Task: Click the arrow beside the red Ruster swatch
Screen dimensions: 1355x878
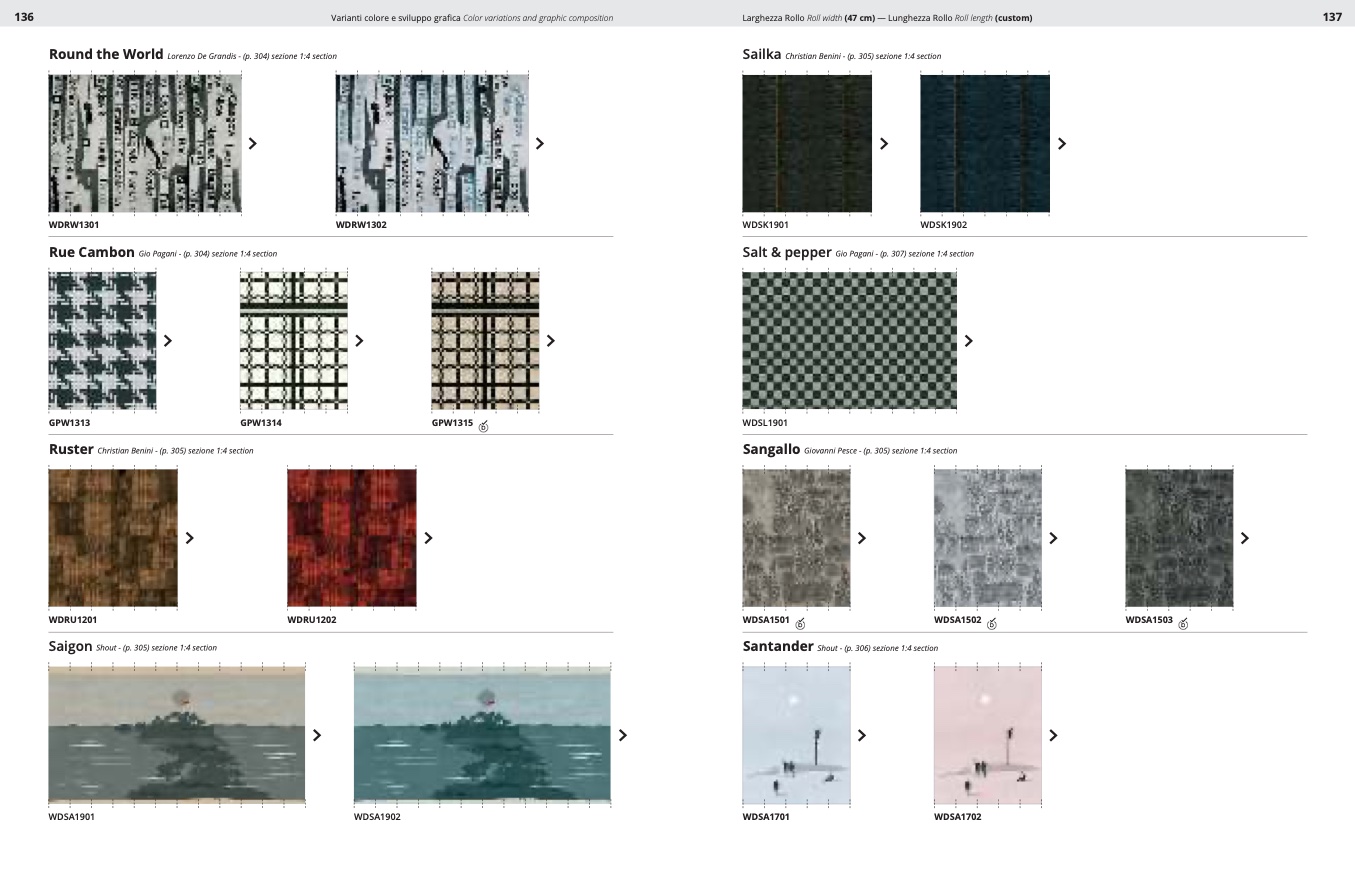Action: (x=429, y=538)
